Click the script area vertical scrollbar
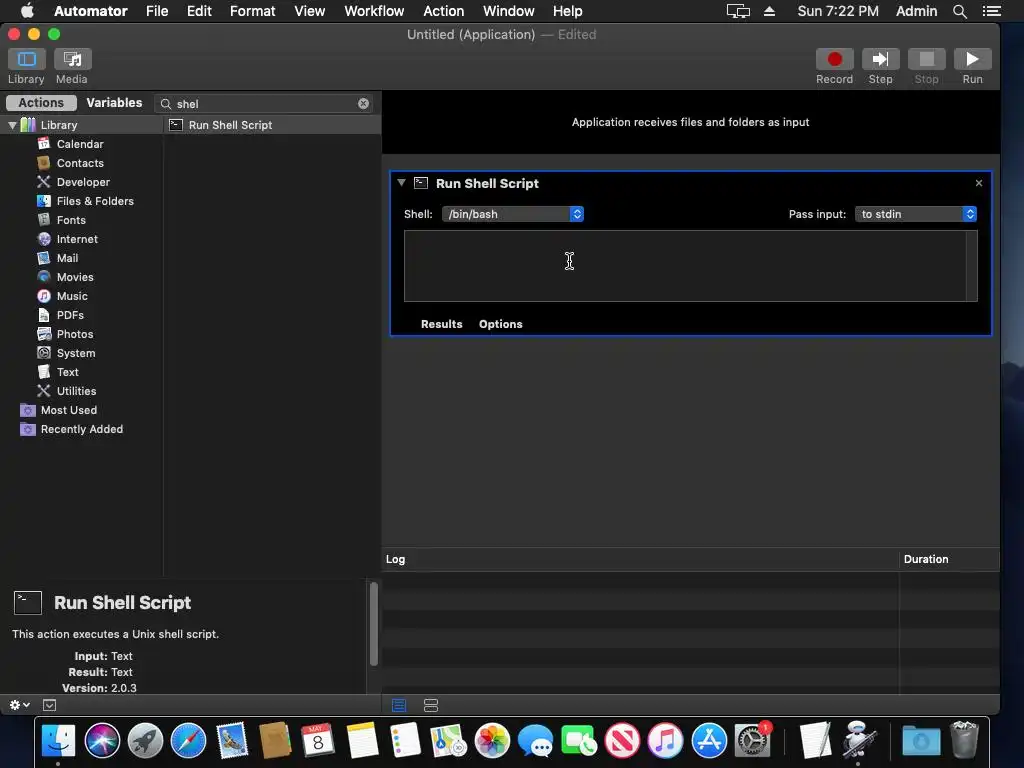The height and width of the screenshot is (768, 1024). tap(972, 266)
